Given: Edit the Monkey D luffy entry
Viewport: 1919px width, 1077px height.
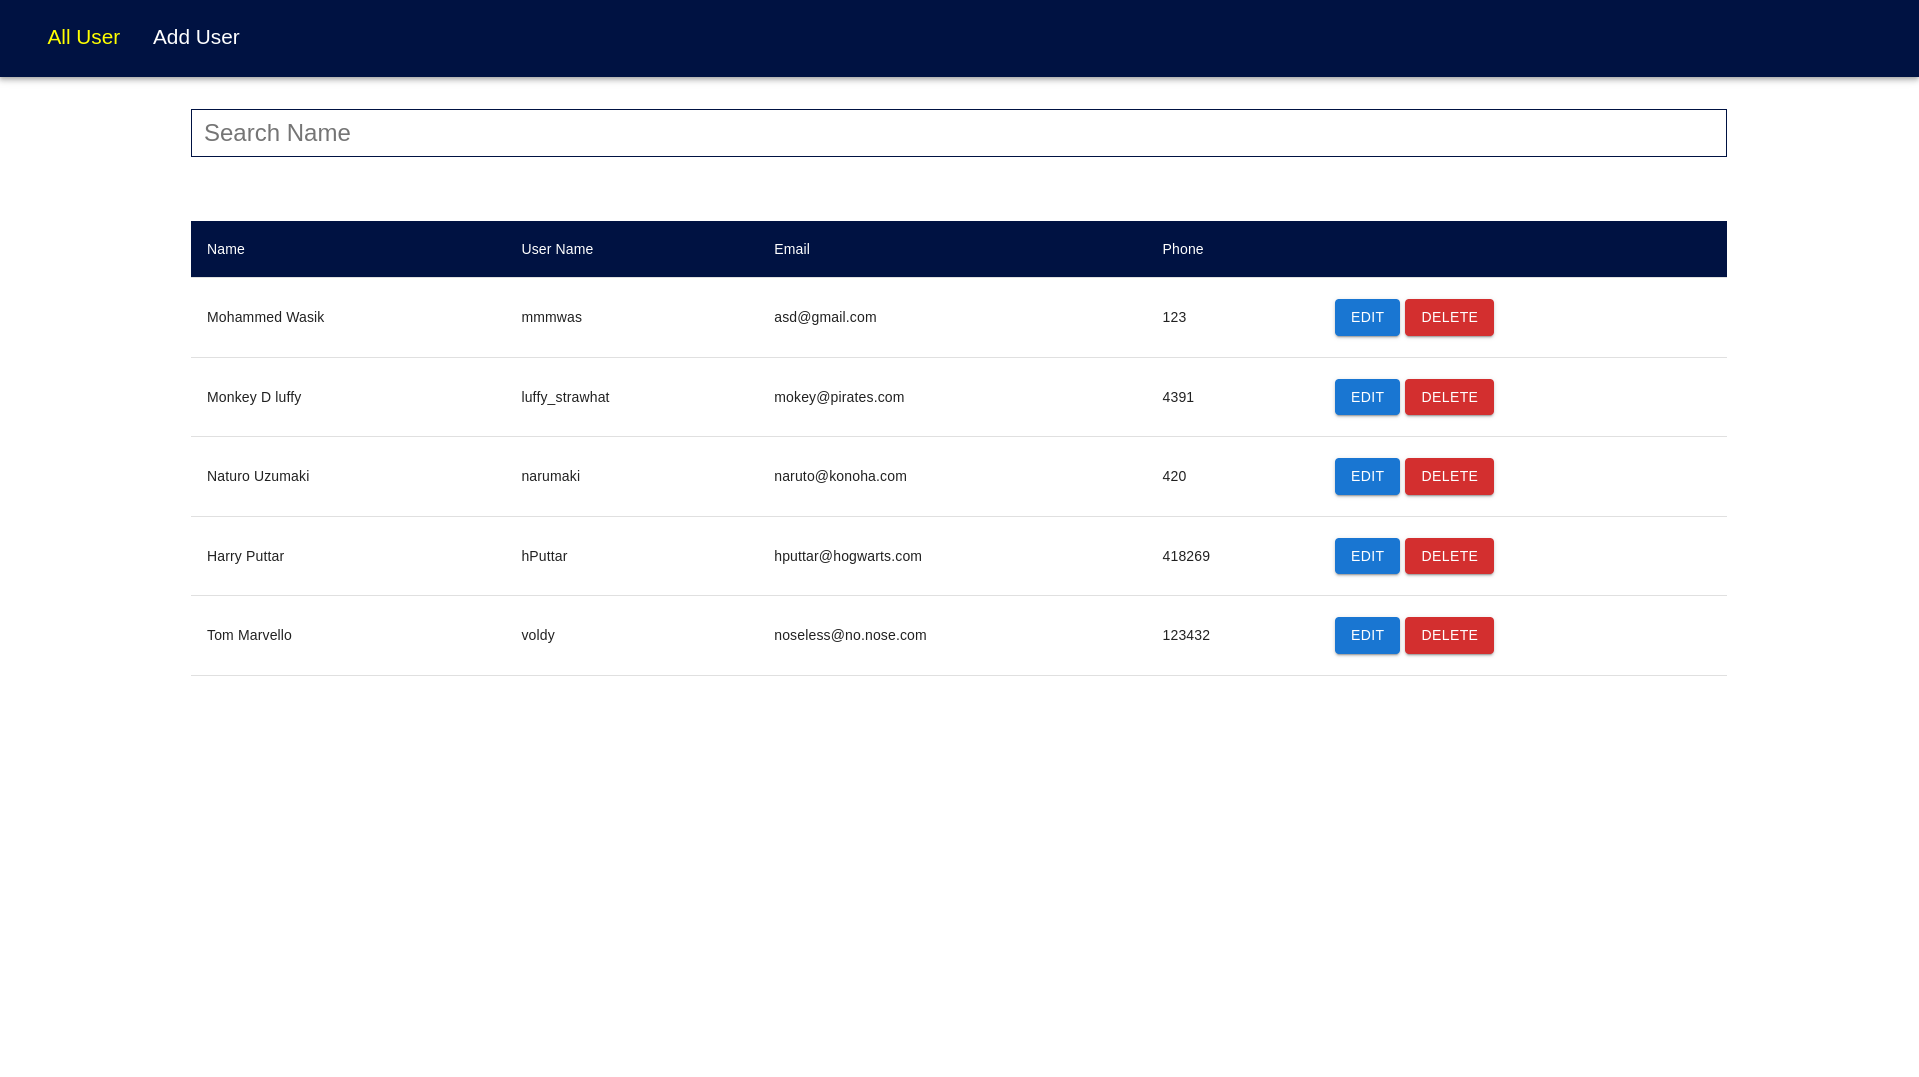Looking at the screenshot, I should pyautogui.click(x=1366, y=397).
